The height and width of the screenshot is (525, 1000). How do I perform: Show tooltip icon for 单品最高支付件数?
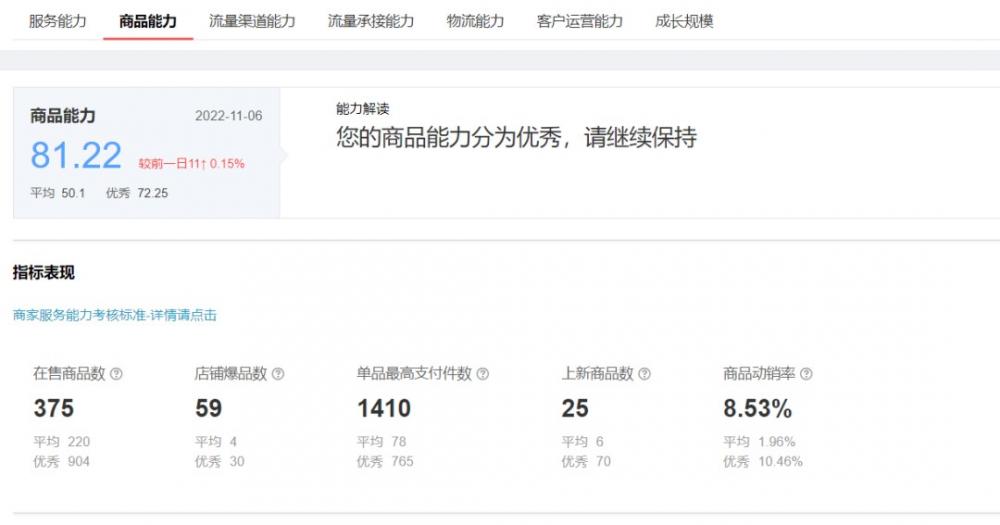coord(483,374)
